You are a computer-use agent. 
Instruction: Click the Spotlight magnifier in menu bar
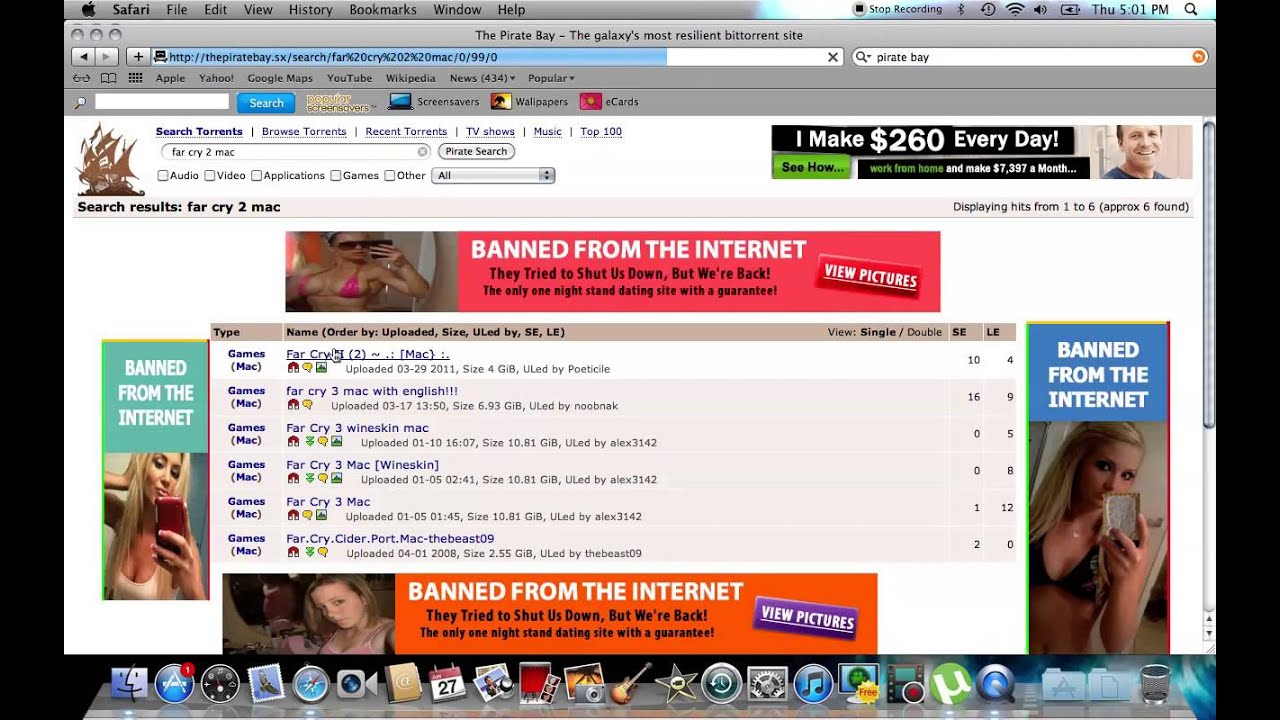click(1191, 9)
